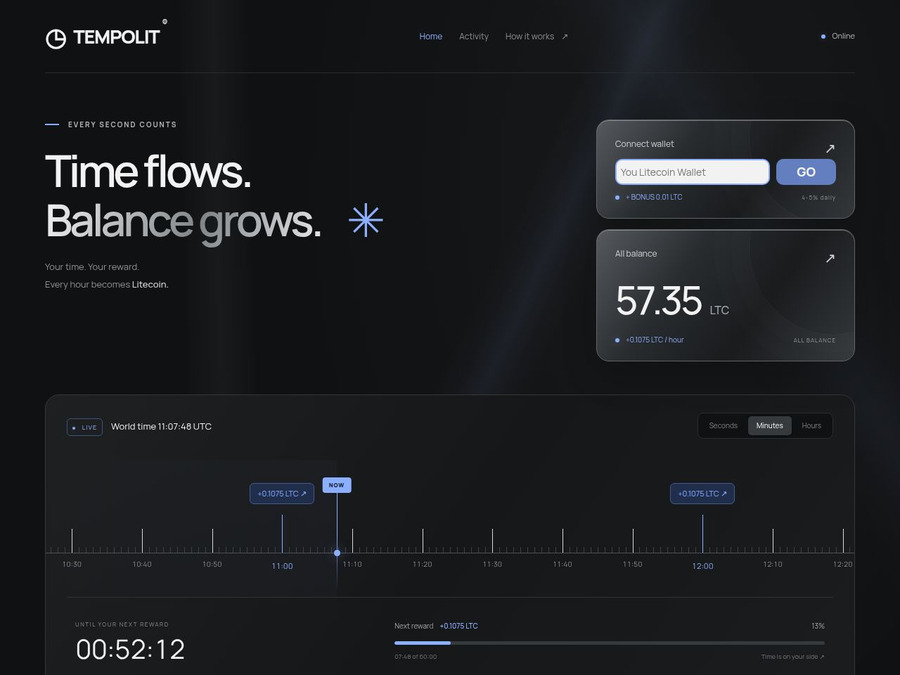Switch the timeline scale to Hours
Image resolution: width=900 pixels, height=675 pixels.
(812, 426)
